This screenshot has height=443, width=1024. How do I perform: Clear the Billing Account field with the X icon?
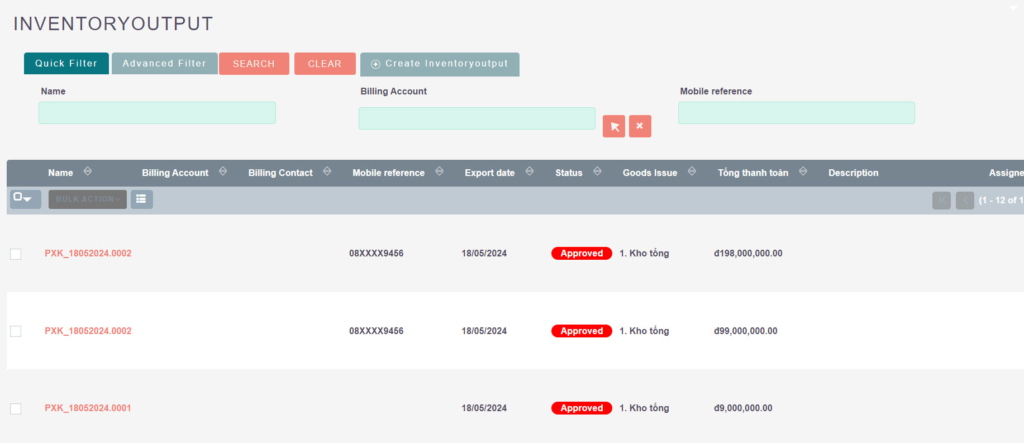click(640, 126)
